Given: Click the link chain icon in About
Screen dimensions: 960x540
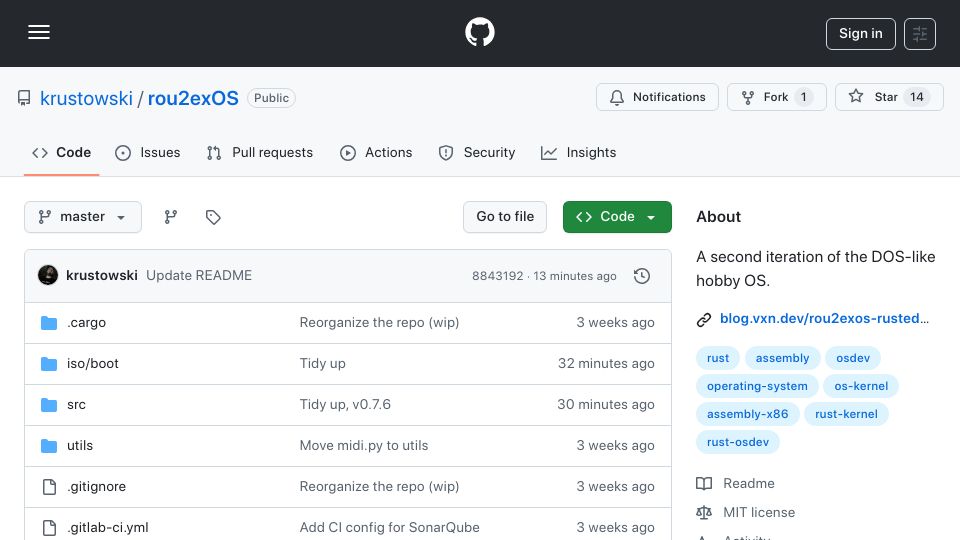Looking at the screenshot, I should [x=704, y=320].
